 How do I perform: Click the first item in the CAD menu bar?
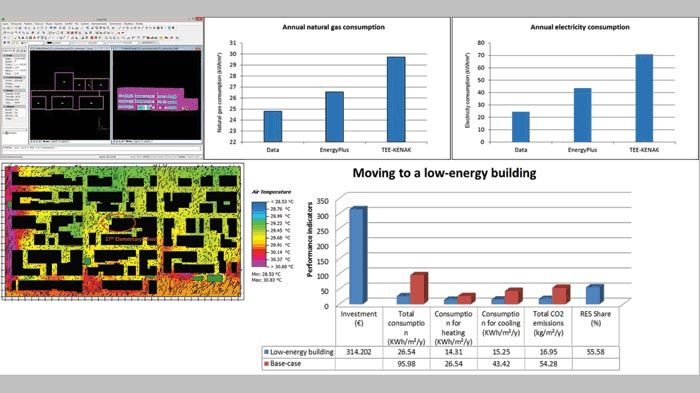pyautogui.click(x=5, y=24)
